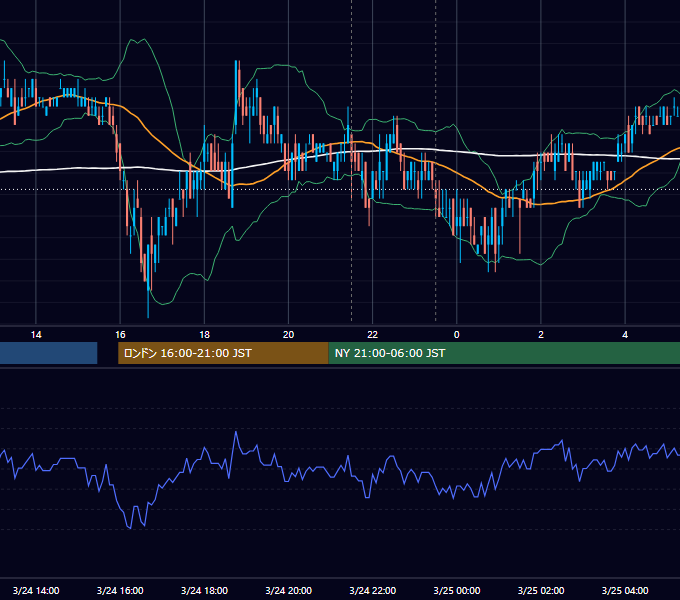680x600 pixels.
Task: Click the 3/25 00:00 date label
Action: point(457,590)
